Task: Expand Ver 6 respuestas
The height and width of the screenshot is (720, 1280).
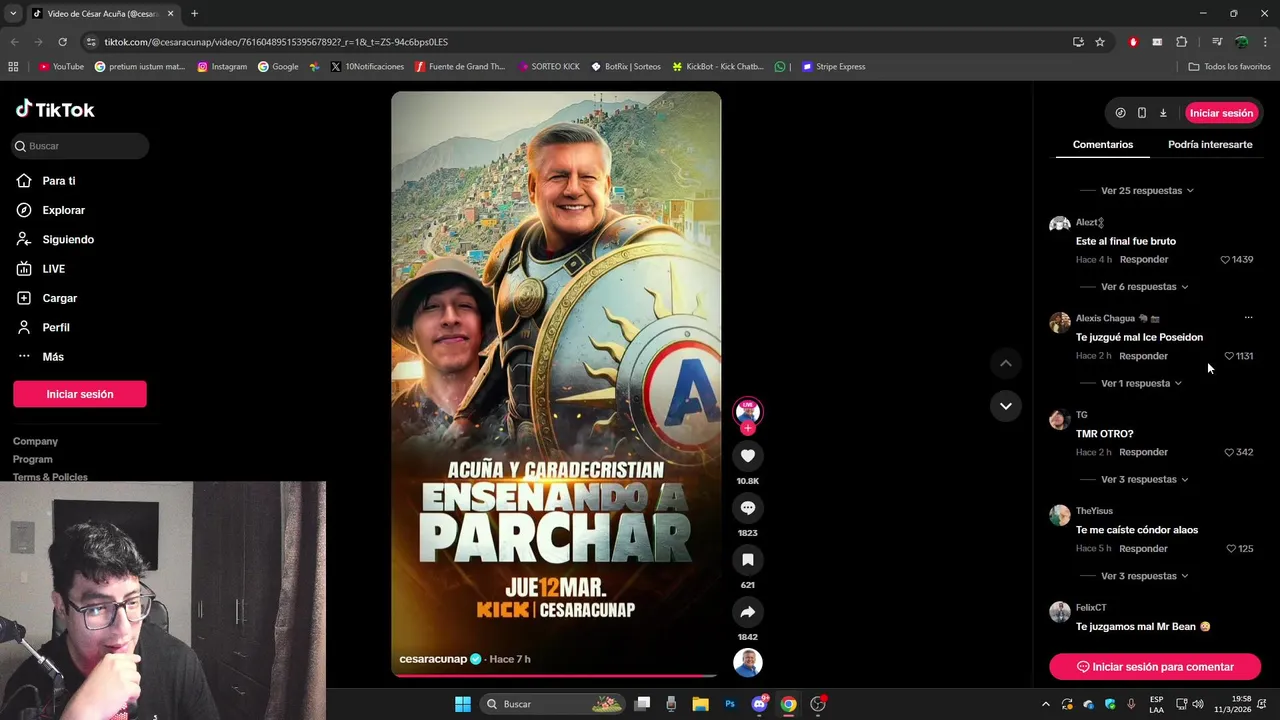Action: tap(1145, 287)
